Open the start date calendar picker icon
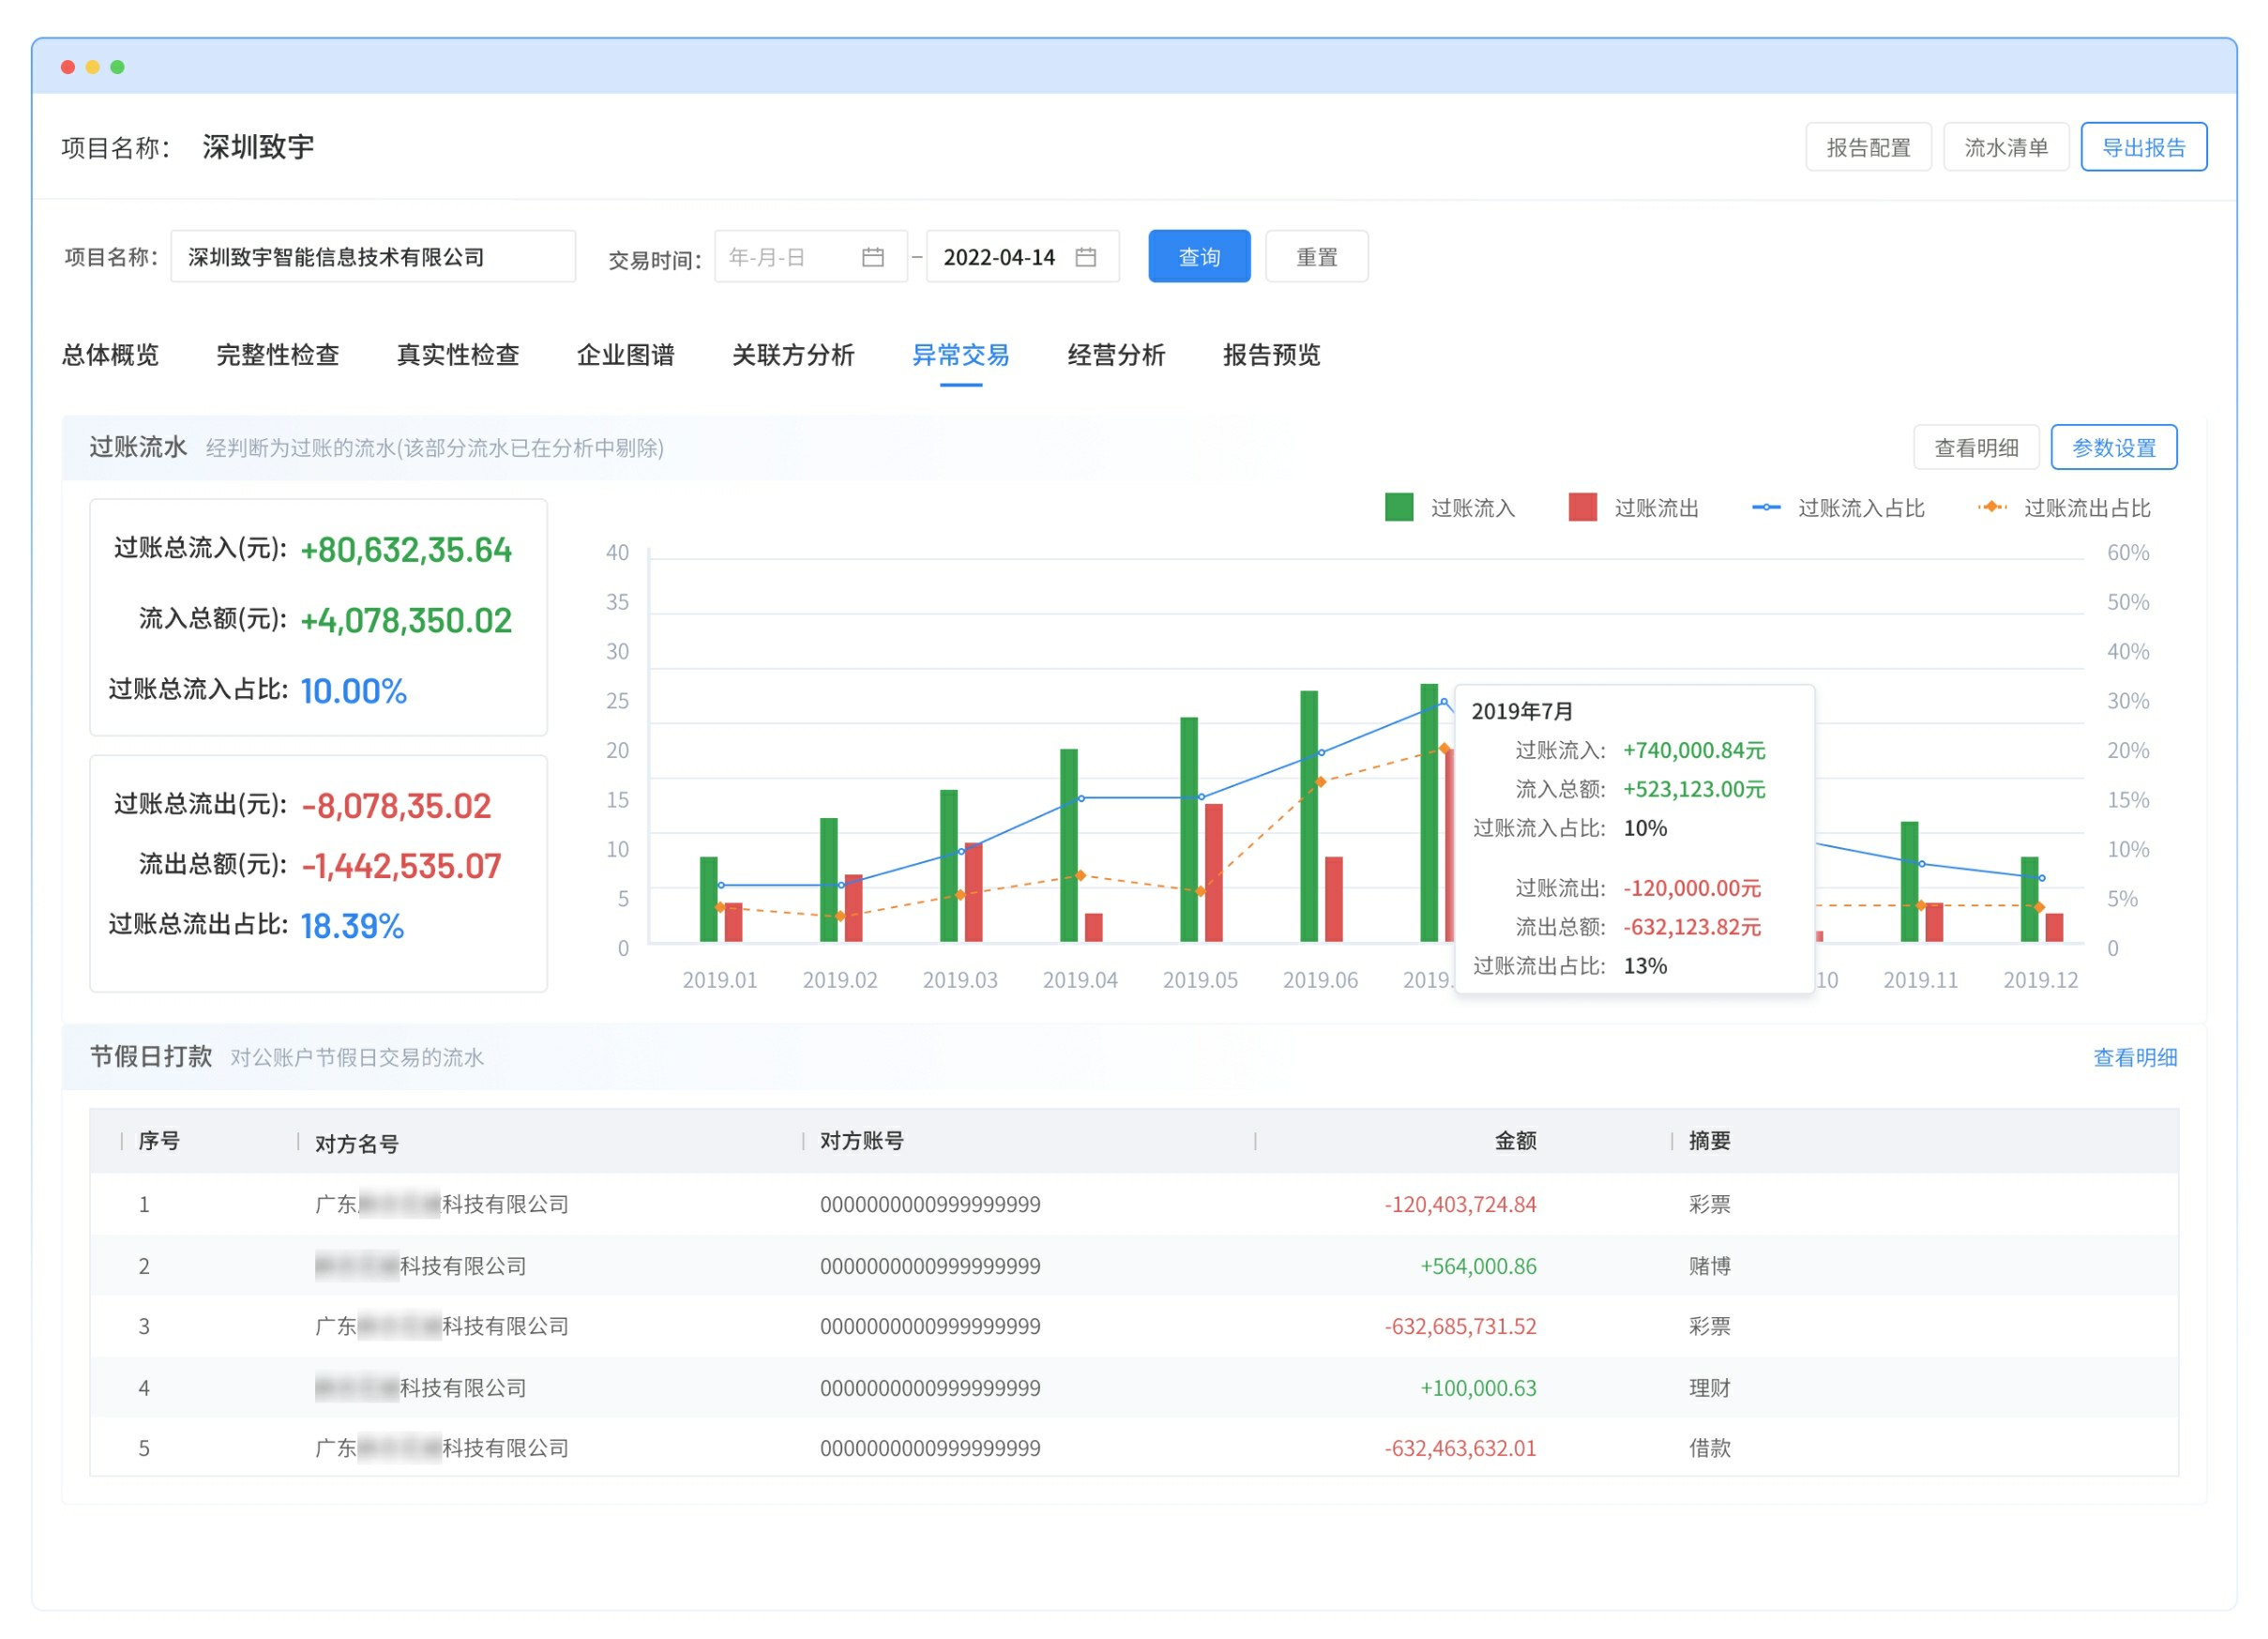 [873, 257]
